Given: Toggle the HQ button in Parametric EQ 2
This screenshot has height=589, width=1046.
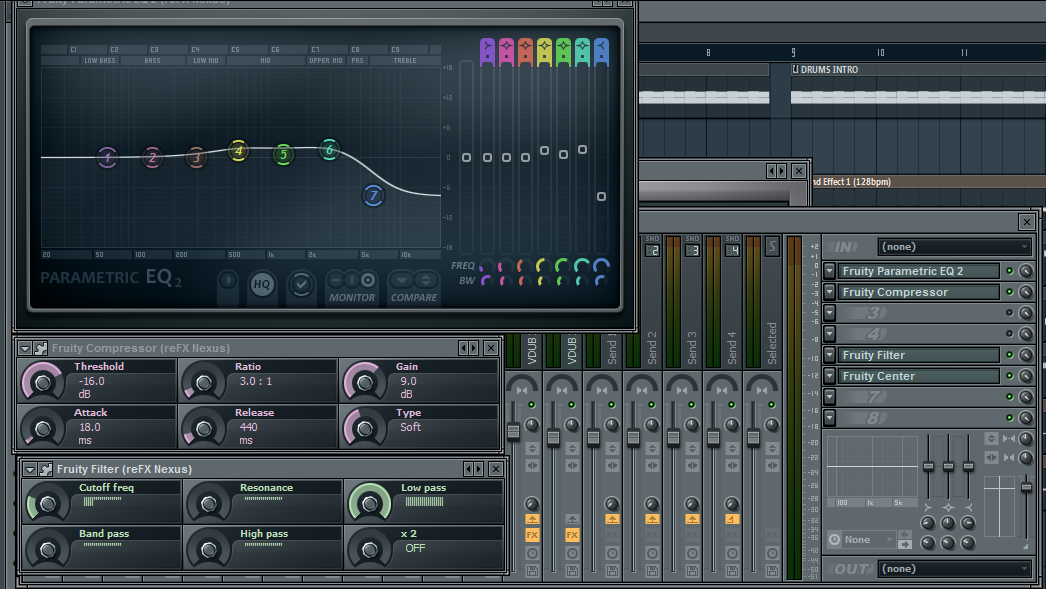Looking at the screenshot, I should coord(261,285).
